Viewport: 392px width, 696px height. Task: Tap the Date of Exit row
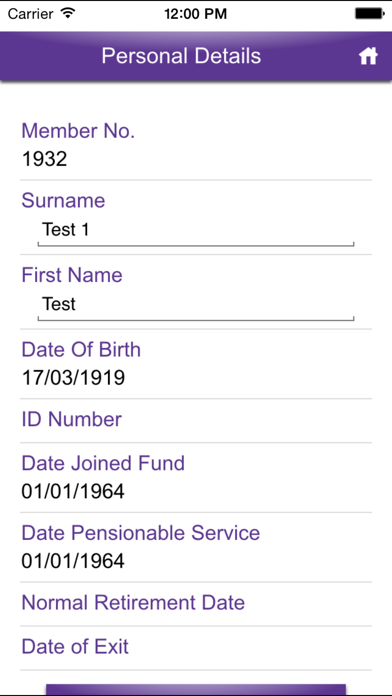[196, 647]
